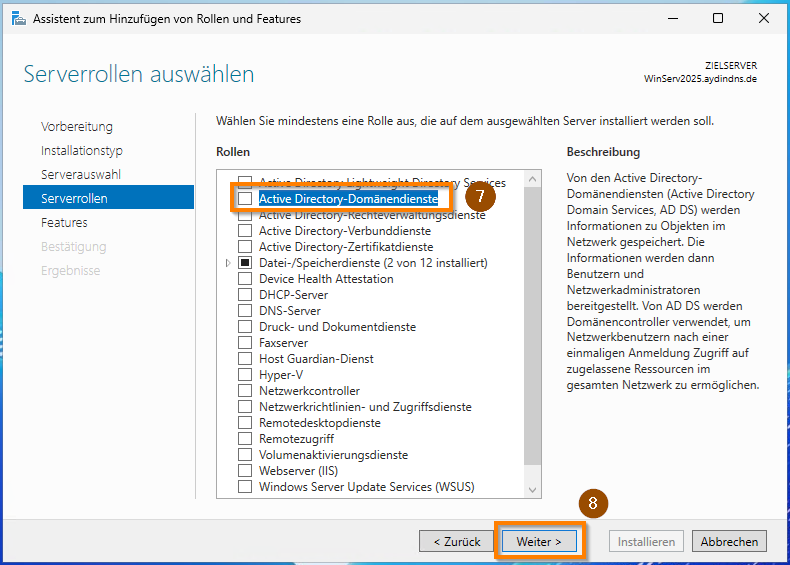Check the Remotedesktopdienste checkbox
The width and height of the screenshot is (790, 565).
(x=245, y=423)
